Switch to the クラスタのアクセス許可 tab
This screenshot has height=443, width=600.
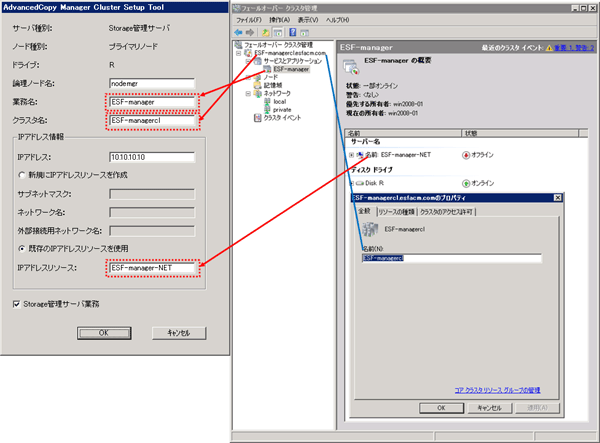446,212
